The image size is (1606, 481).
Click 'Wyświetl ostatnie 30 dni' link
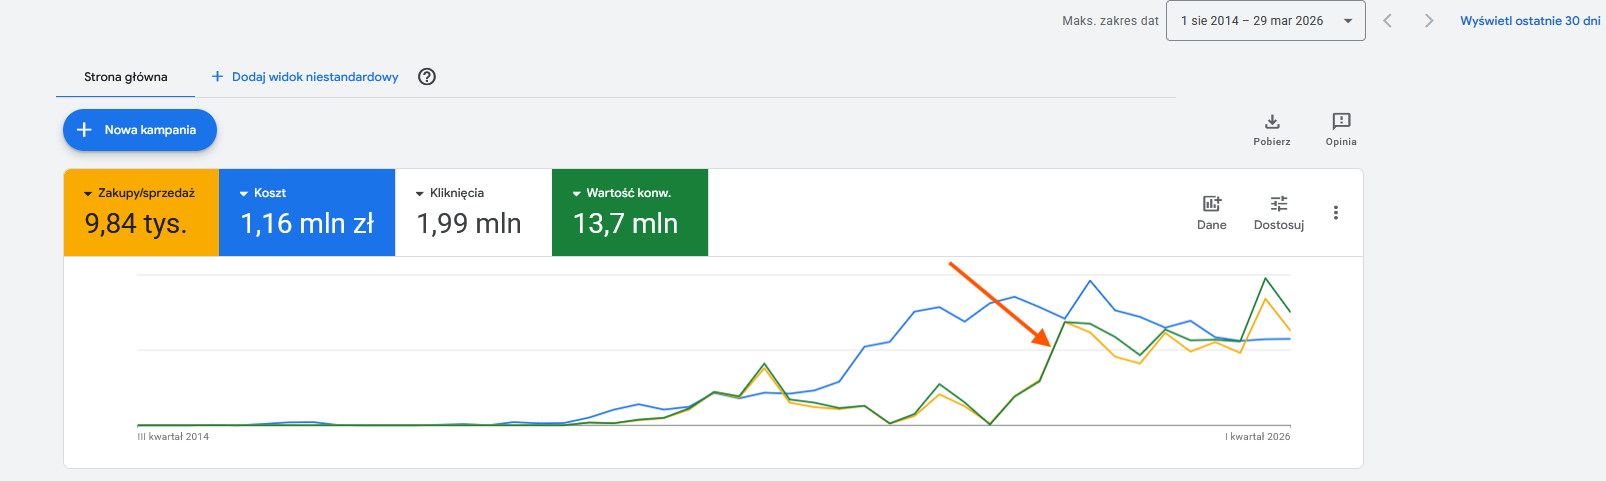[x=1530, y=21]
